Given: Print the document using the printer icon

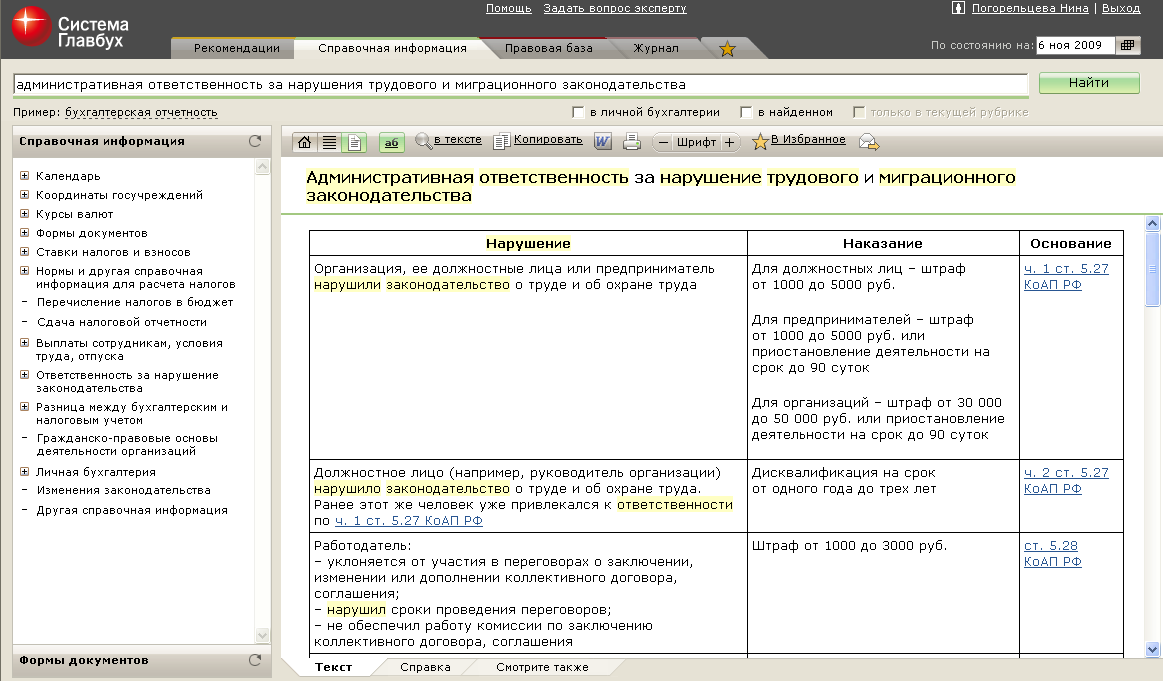Looking at the screenshot, I should coord(631,142).
